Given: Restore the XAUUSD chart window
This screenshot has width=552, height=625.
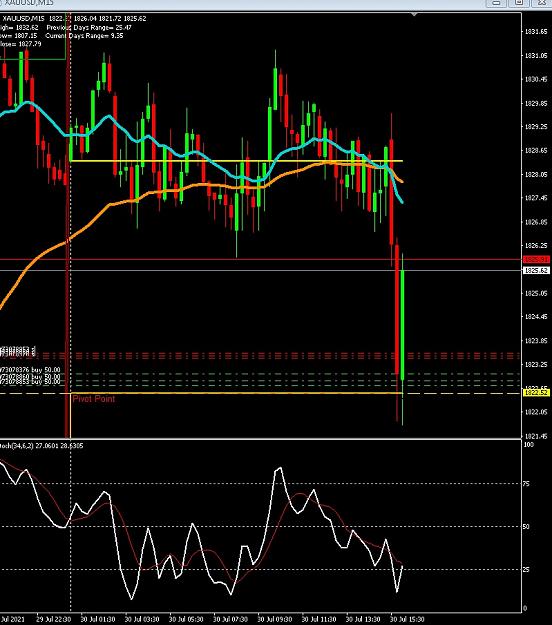Looking at the screenshot, I should click(519, 2).
